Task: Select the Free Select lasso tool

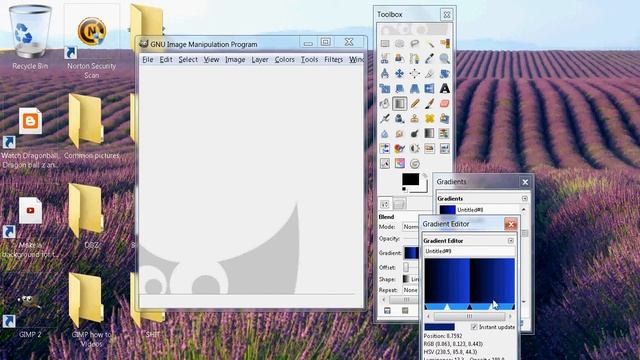Action: click(414, 44)
